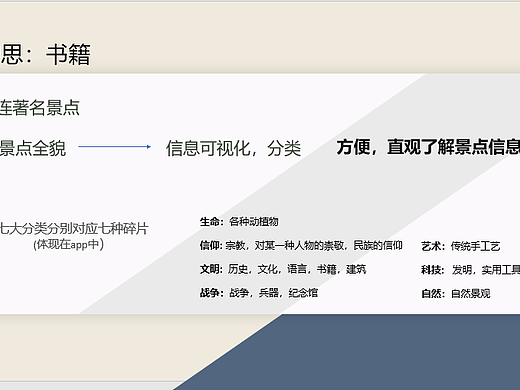520x390 pixels.
Task: Click the line '战争: 战争, 兵器, 纪念馆'
Action: click(x=259, y=293)
